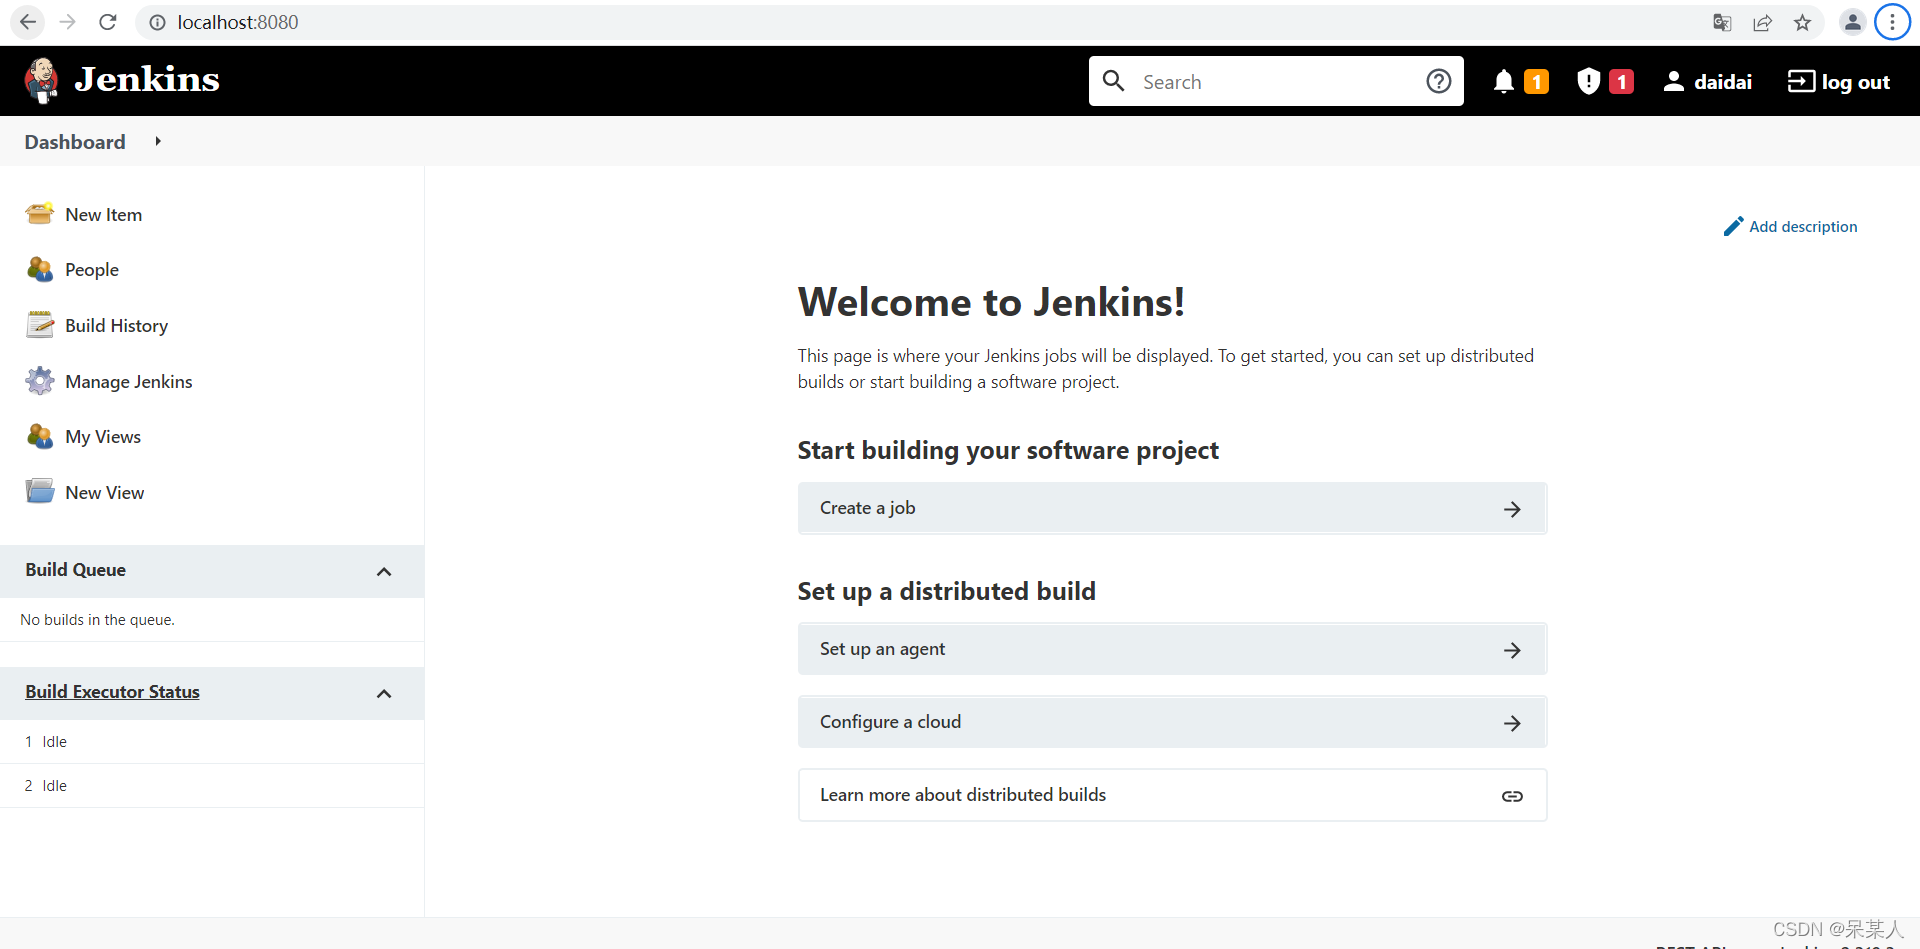Click the share page icon

(x=1762, y=22)
